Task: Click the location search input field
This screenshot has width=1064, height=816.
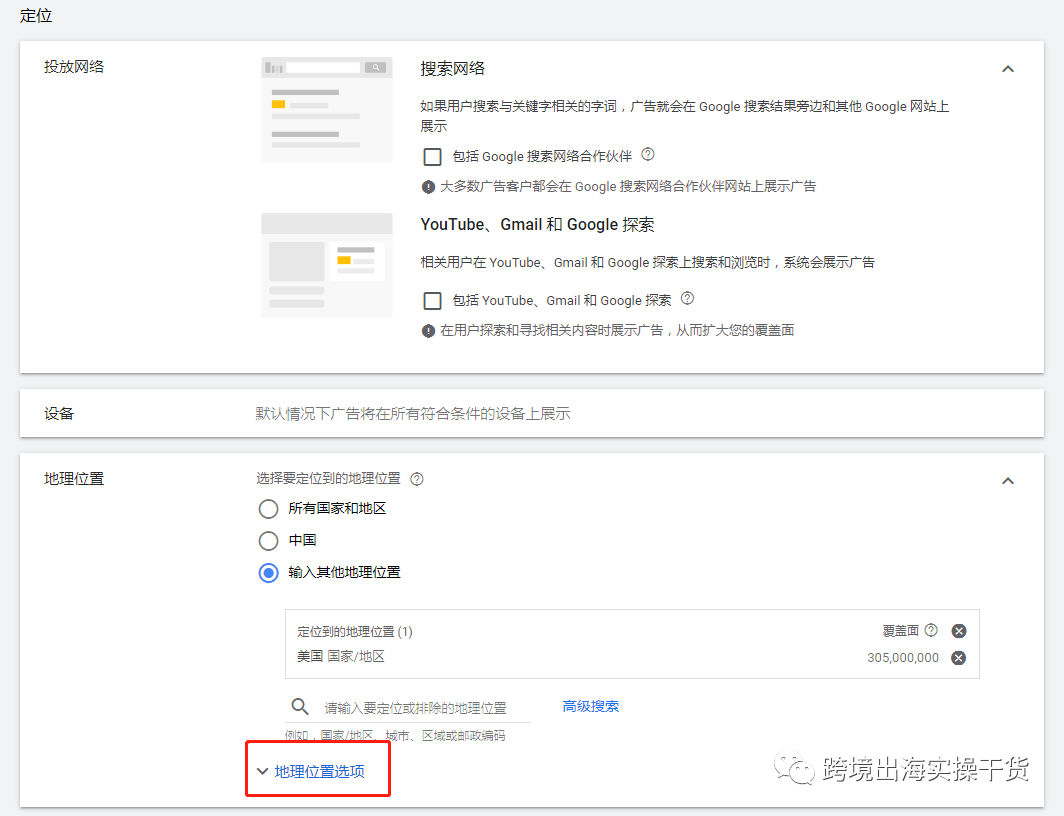Action: pos(420,706)
